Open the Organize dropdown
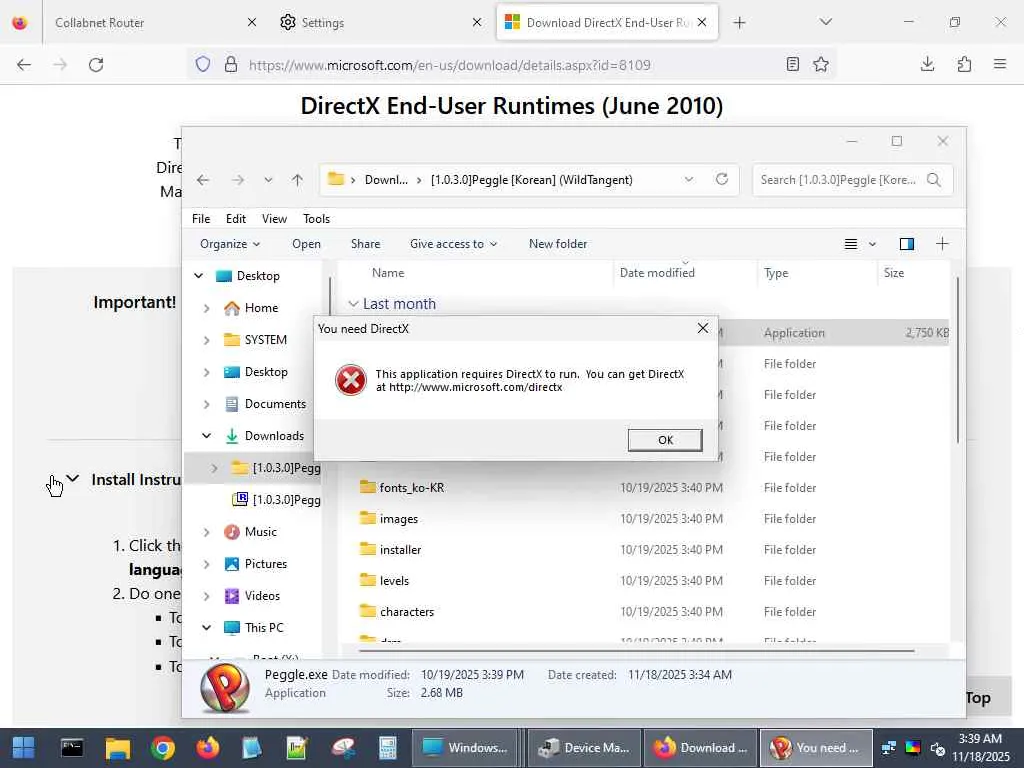 pyautogui.click(x=230, y=244)
